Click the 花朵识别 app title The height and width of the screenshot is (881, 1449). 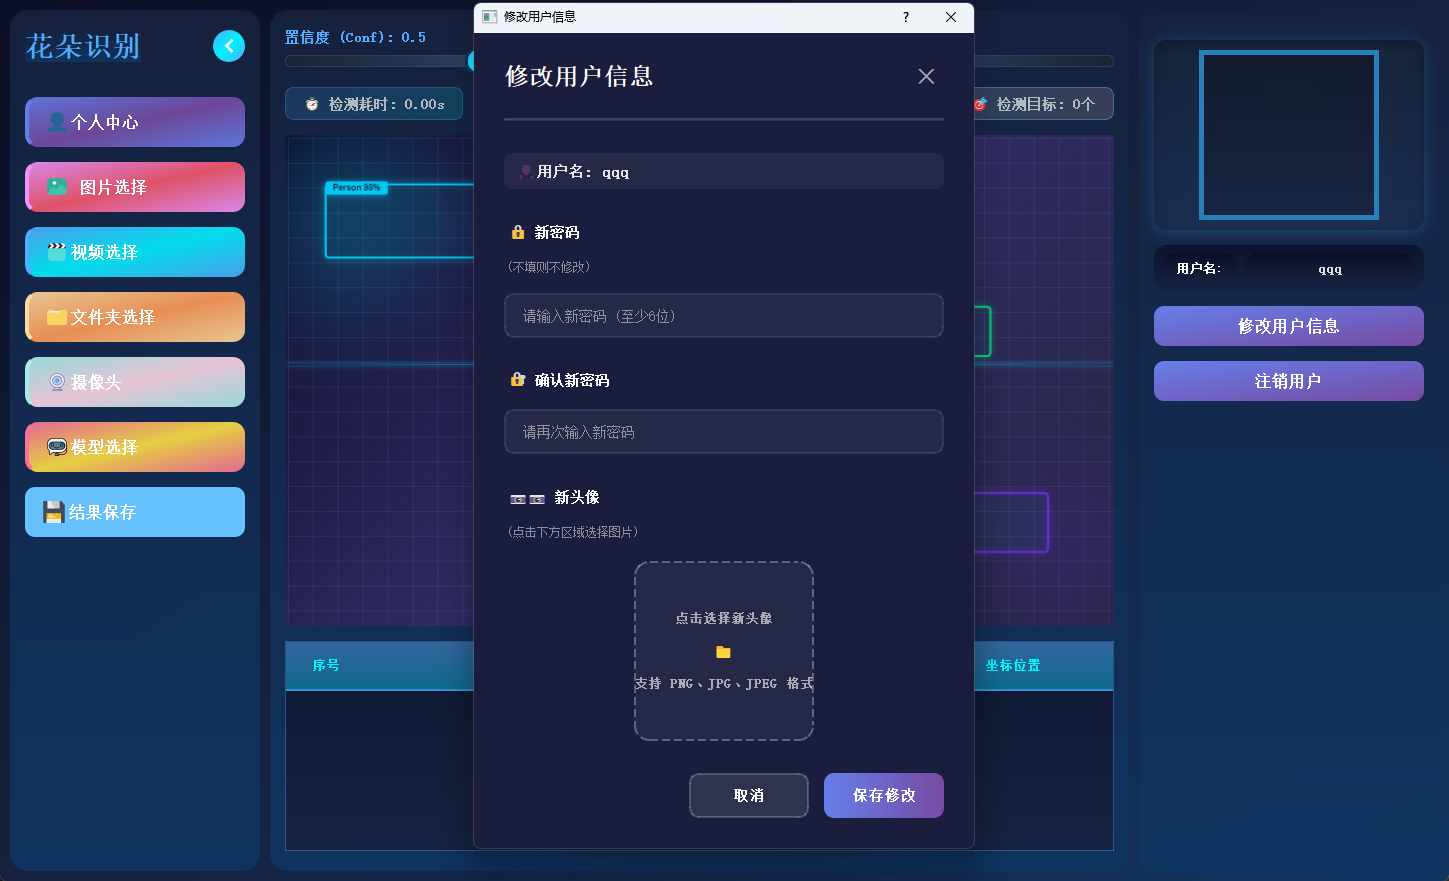(x=83, y=46)
